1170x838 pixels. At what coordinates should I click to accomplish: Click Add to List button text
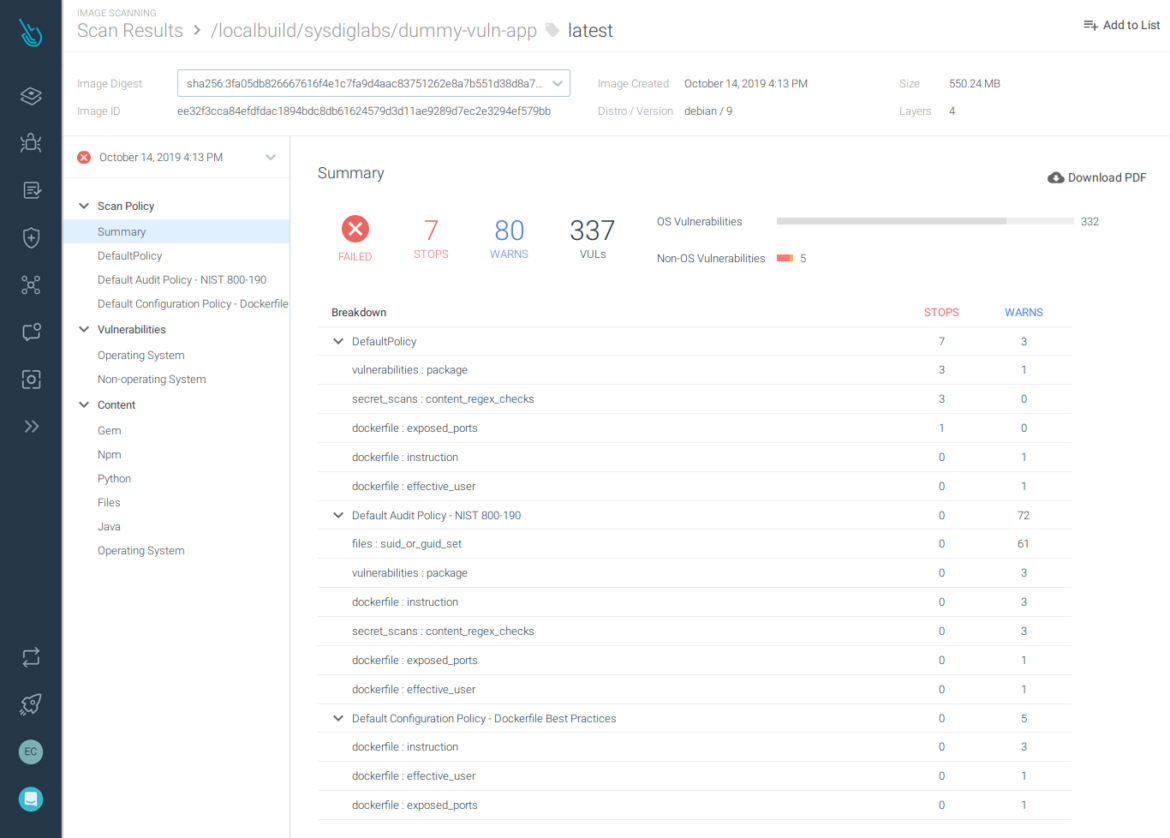click(x=1131, y=25)
